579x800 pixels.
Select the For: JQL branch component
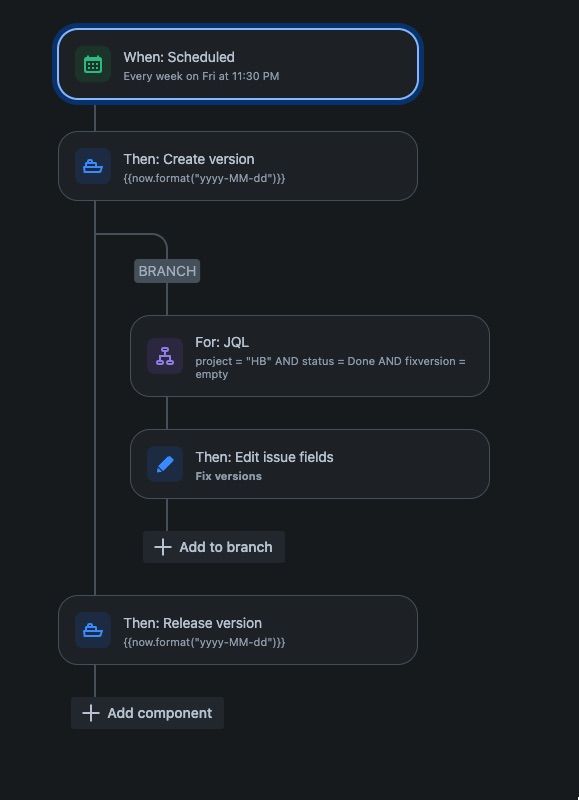(x=310, y=355)
